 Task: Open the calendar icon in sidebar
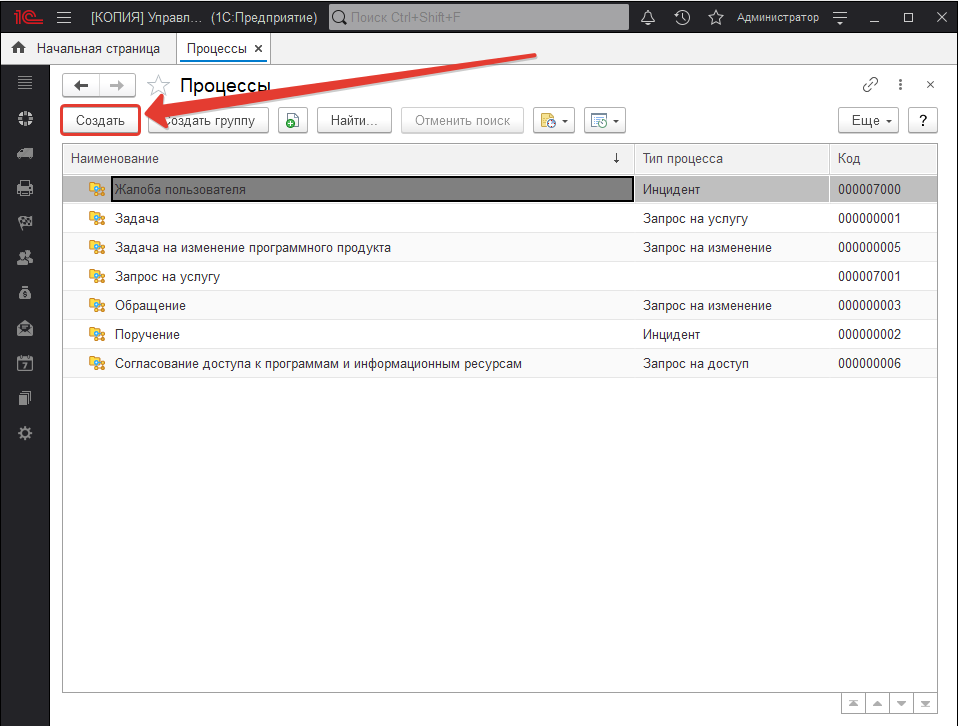25,363
